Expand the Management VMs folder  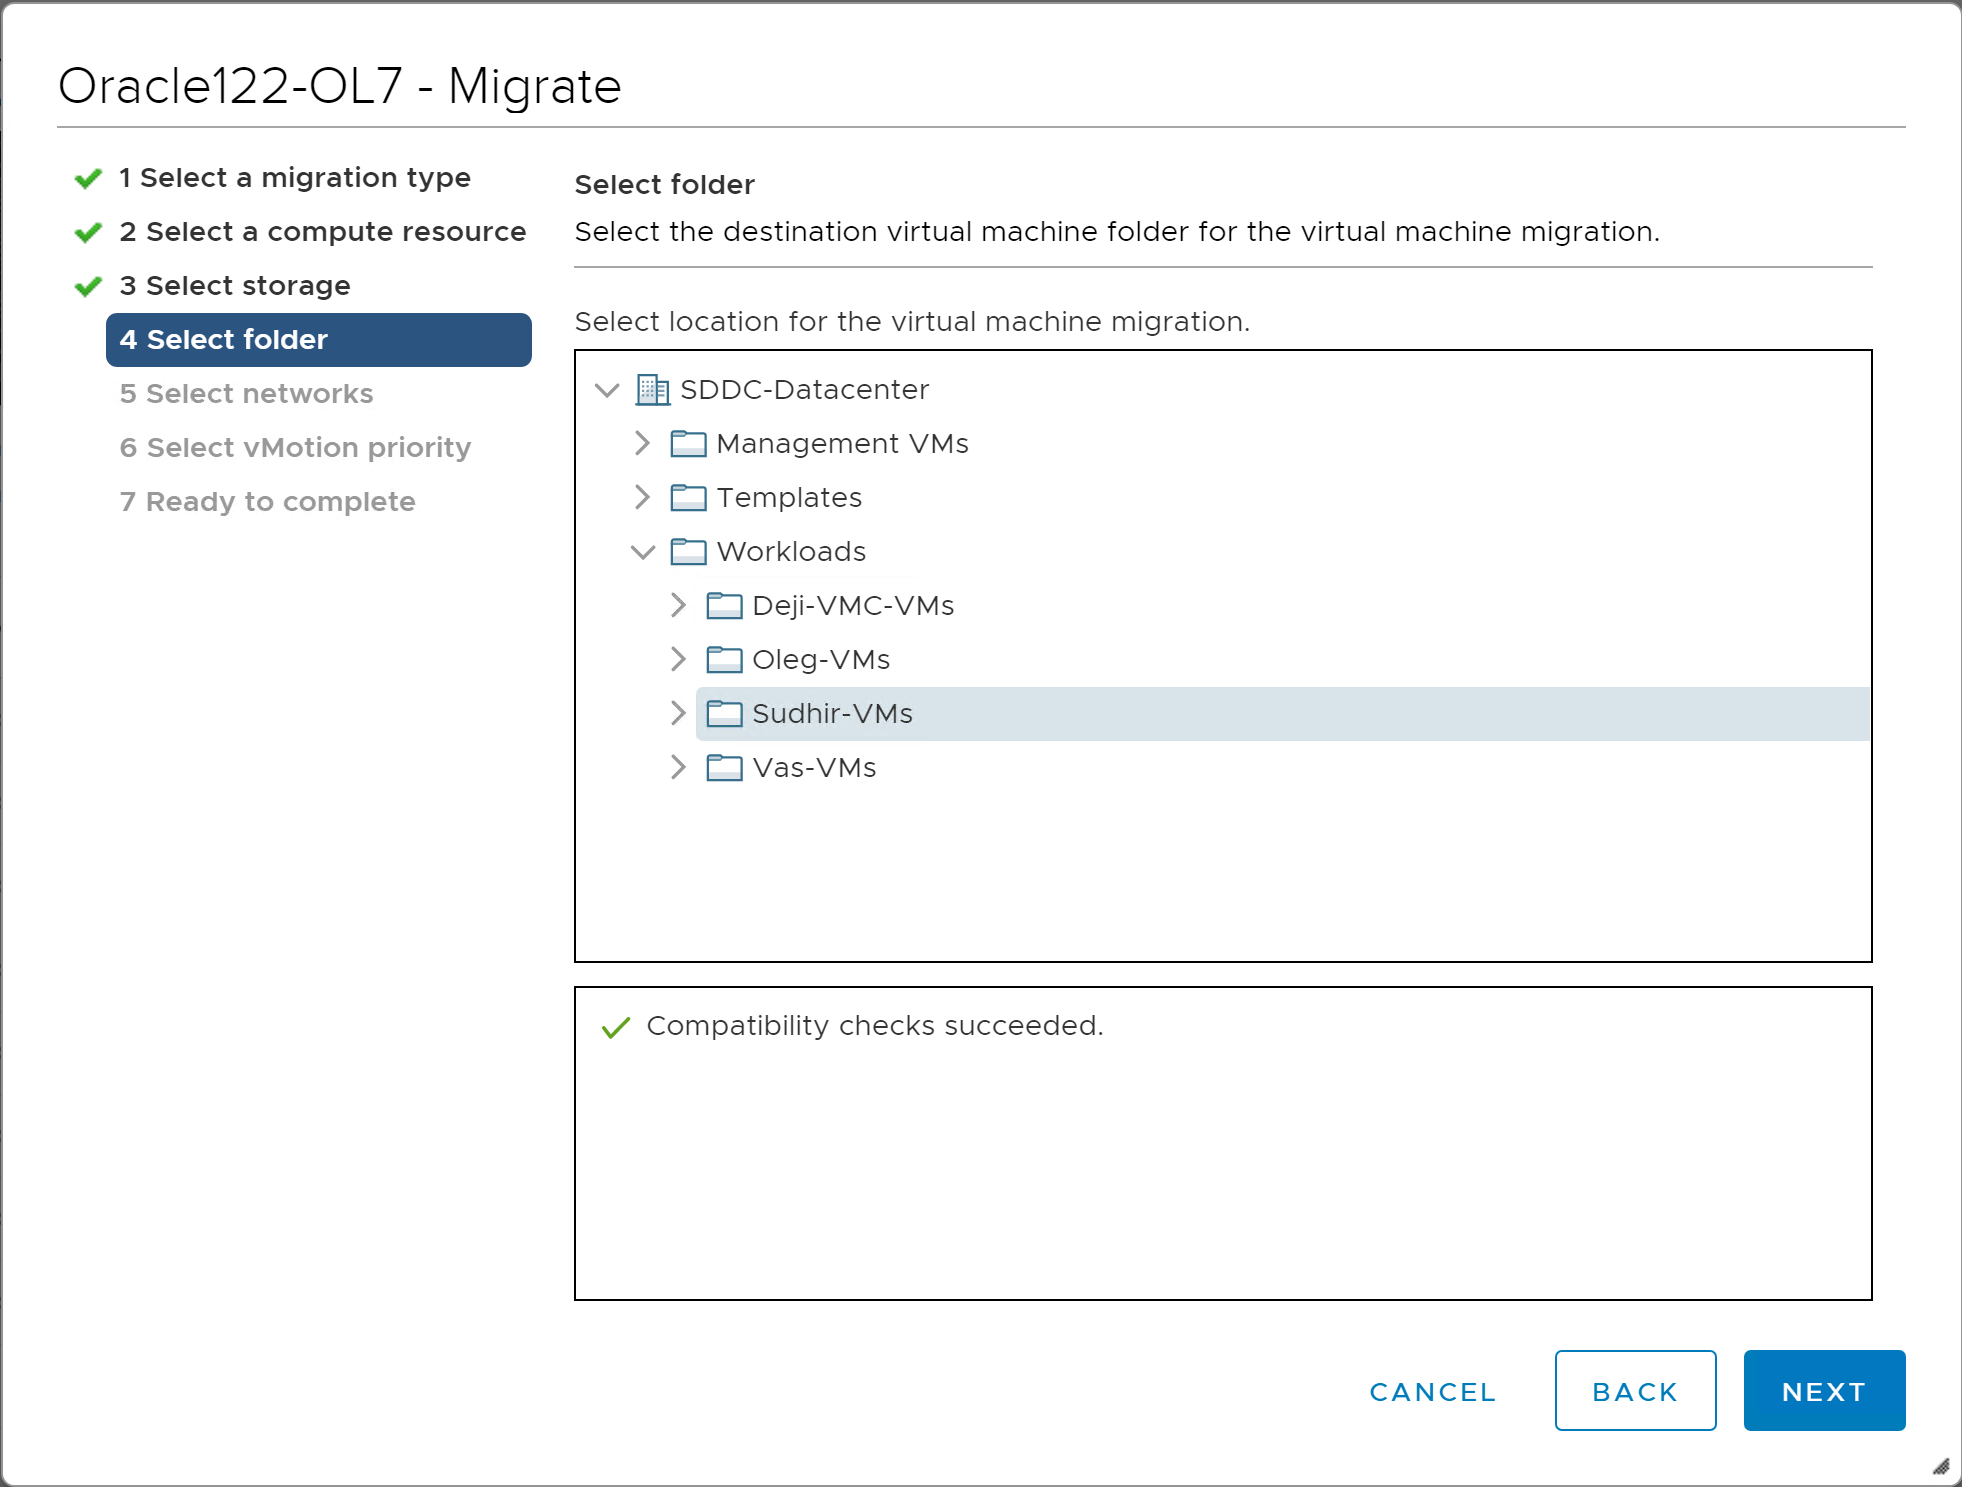tap(642, 444)
